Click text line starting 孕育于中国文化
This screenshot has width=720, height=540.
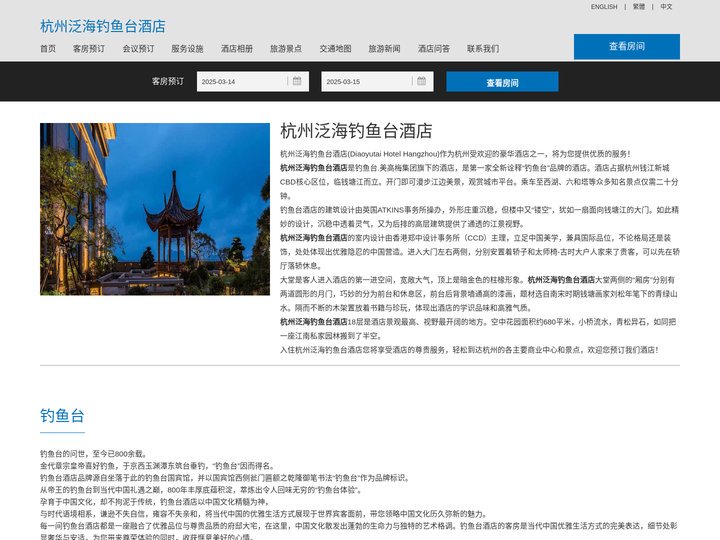click(x=155, y=501)
